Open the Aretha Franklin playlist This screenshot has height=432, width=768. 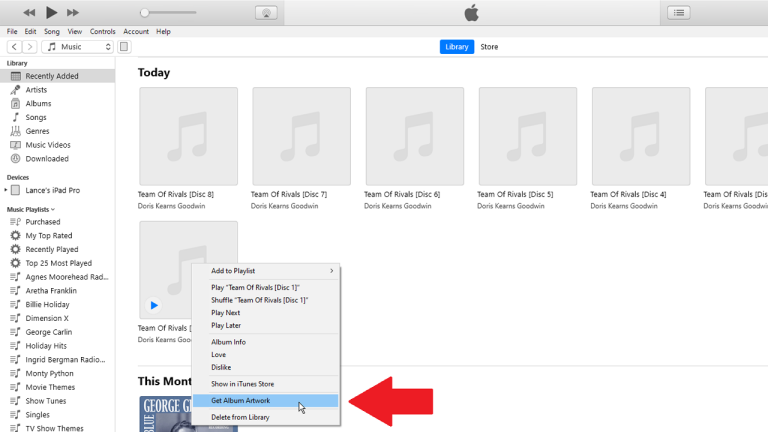tap(51, 290)
